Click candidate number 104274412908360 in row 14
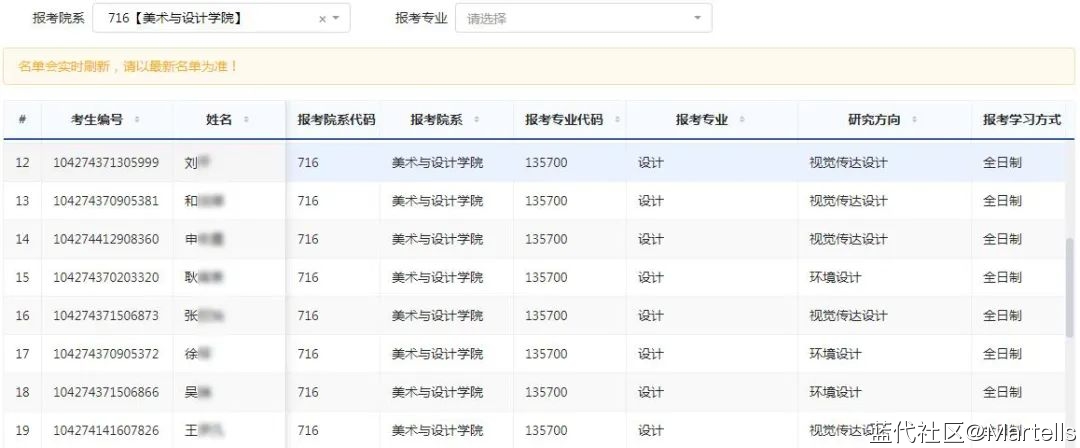 click(106, 240)
